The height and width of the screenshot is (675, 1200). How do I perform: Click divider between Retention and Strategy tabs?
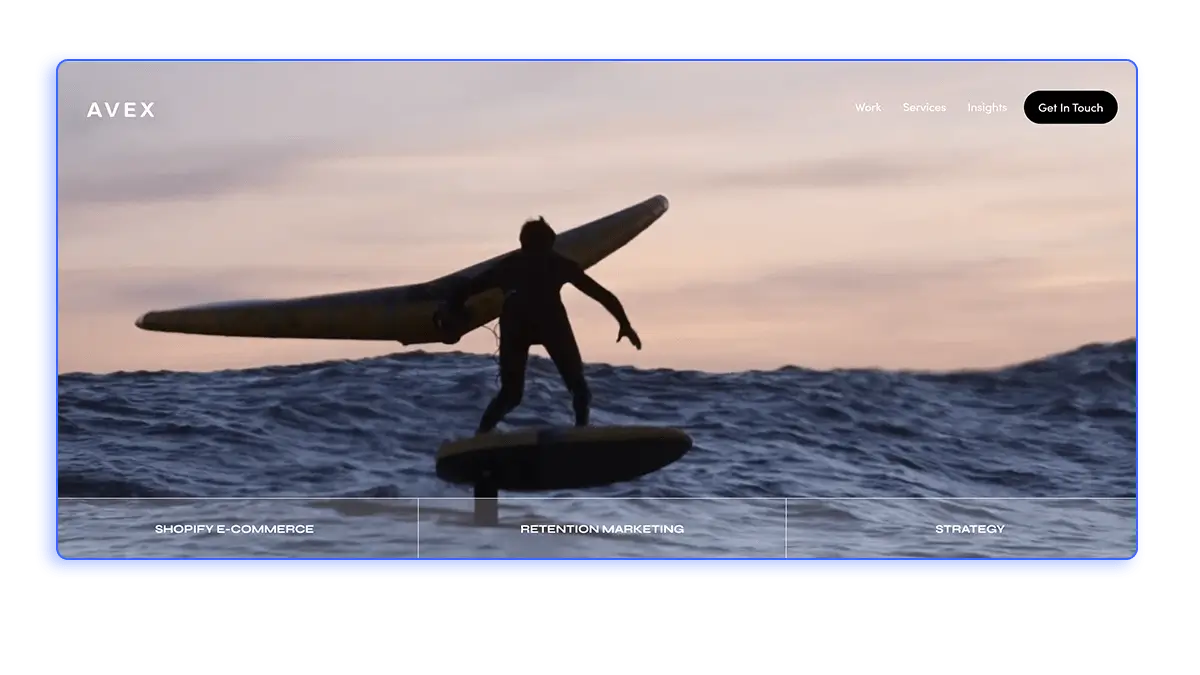tap(786, 528)
